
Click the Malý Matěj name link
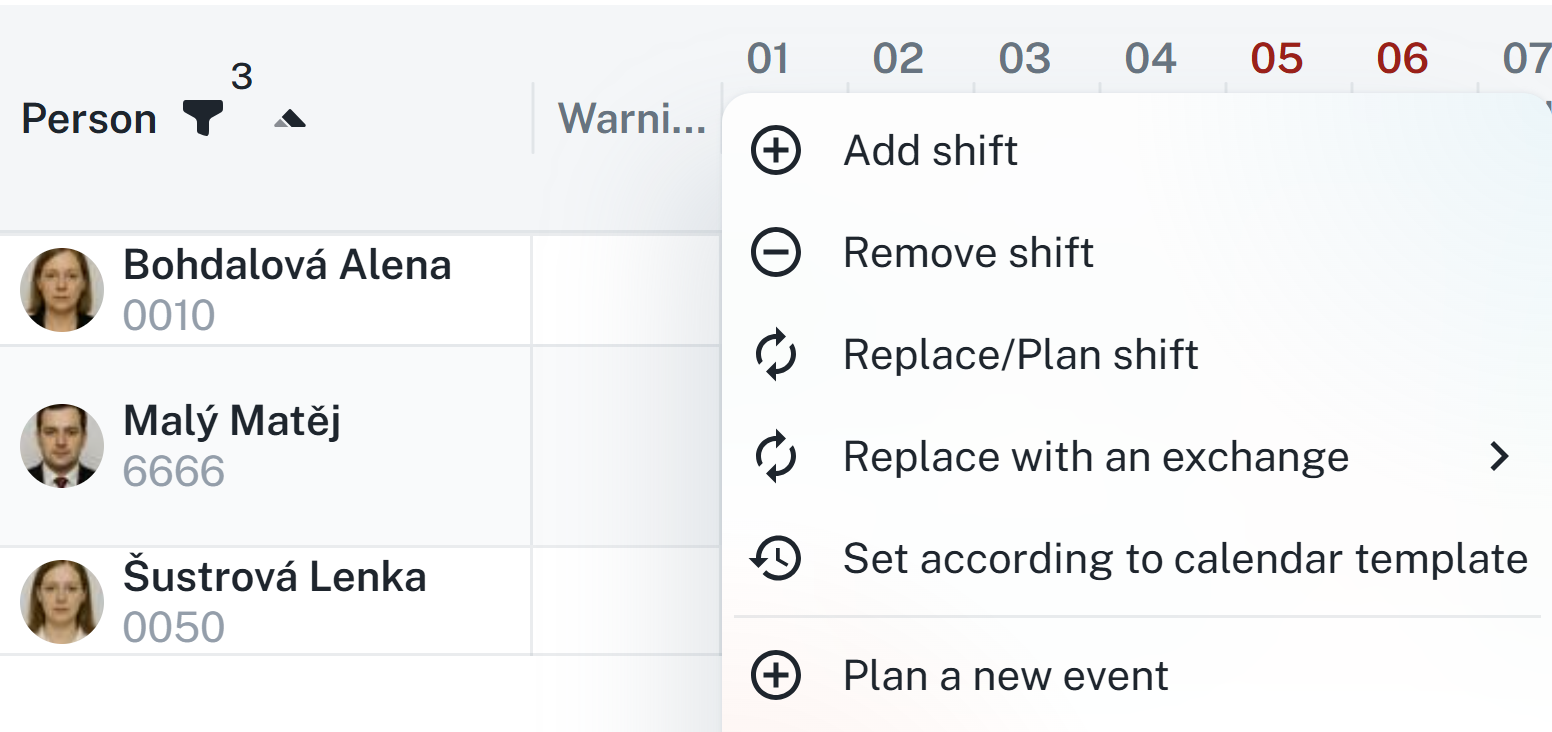(x=232, y=421)
